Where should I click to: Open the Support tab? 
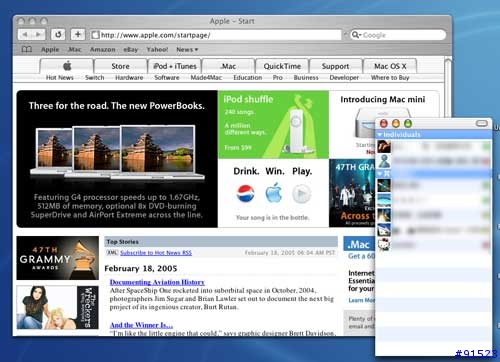[x=335, y=66]
